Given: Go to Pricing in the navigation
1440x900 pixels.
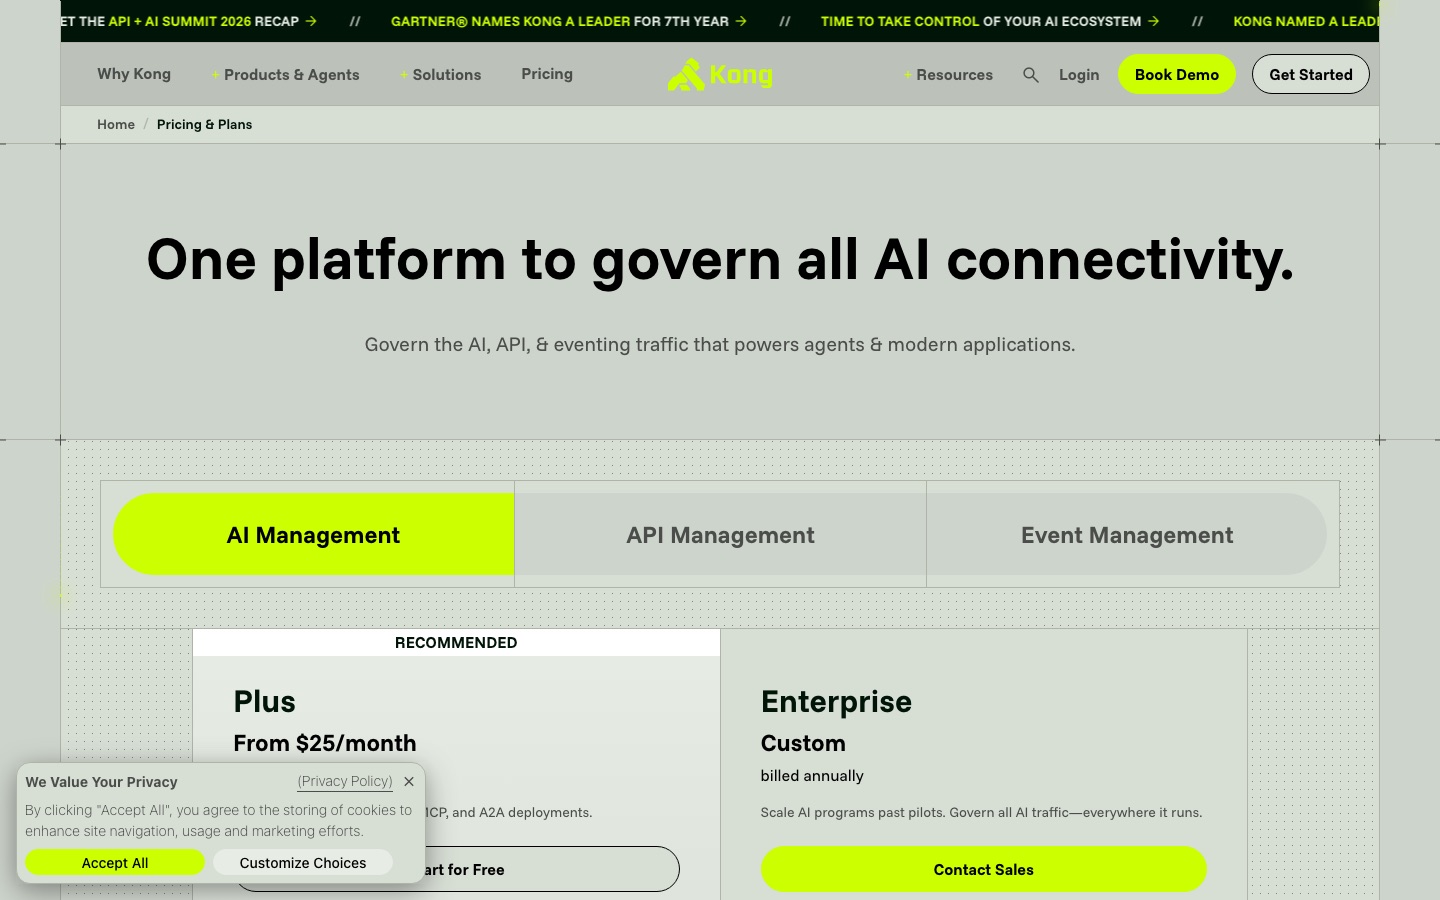Looking at the screenshot, I should coord(547,74).
